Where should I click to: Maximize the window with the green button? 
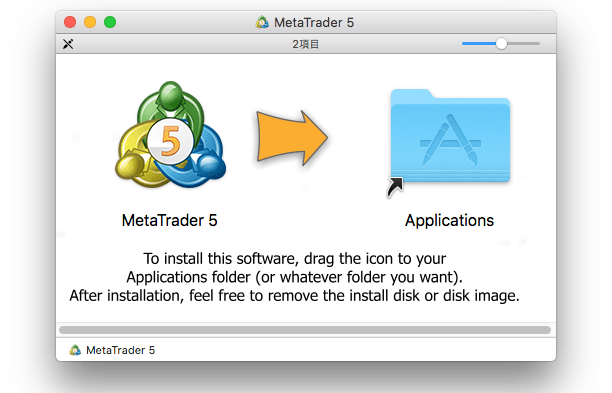(x=110, y=22)
